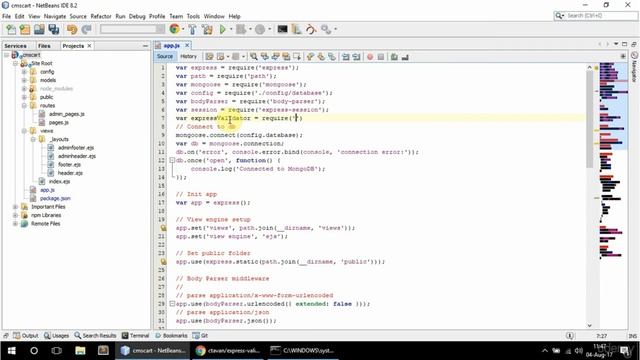The image size is (640, 360).
Task: Open the Bookmarks window button
Action: pyautogui.click(x=171, y=336)
